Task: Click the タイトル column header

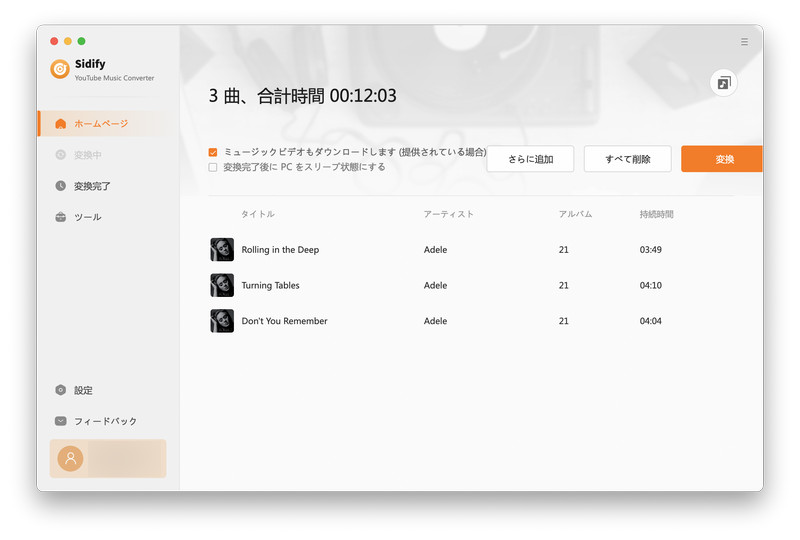Action: pyautogui.click(x=258, y=214)
